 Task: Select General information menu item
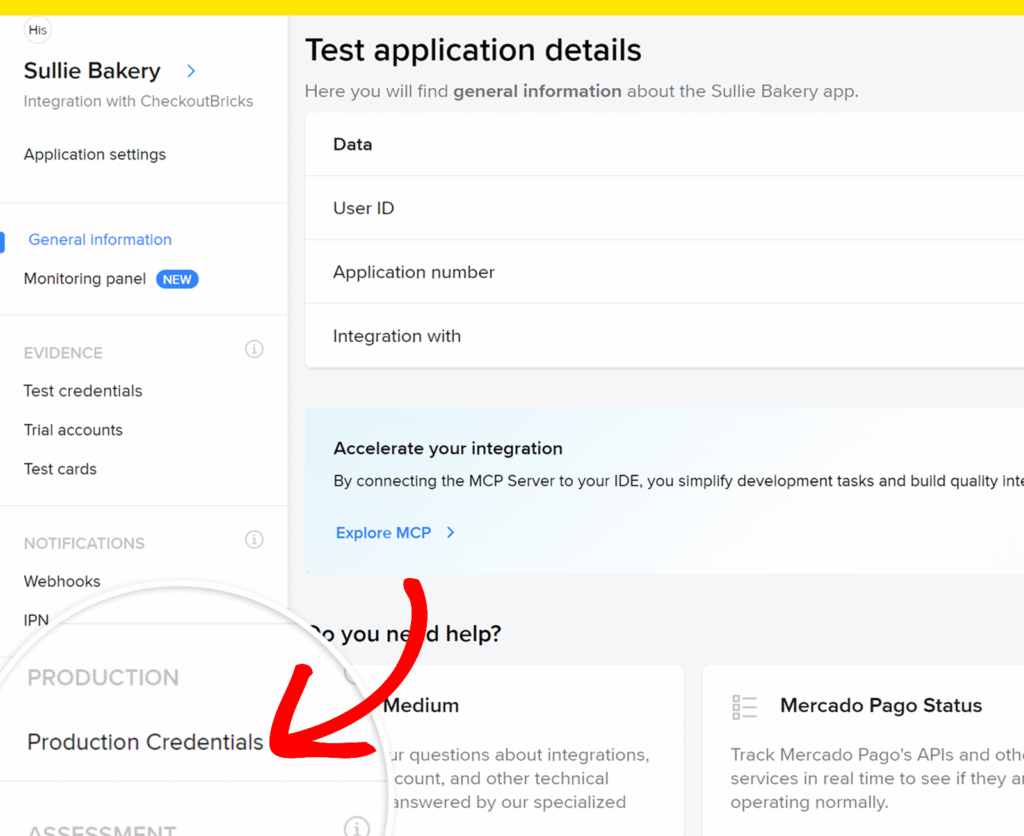100,240
